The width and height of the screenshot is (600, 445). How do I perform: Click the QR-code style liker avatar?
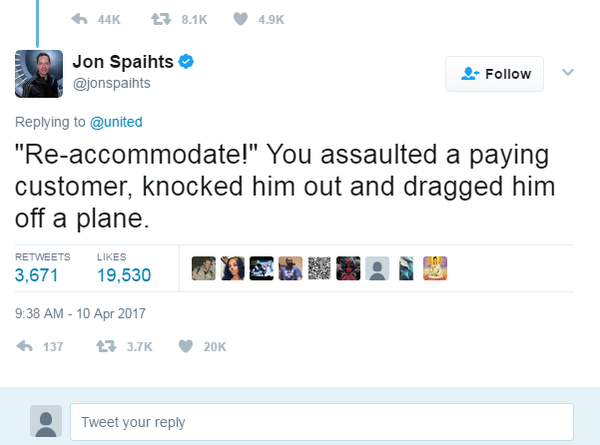(x=319, y=267)
